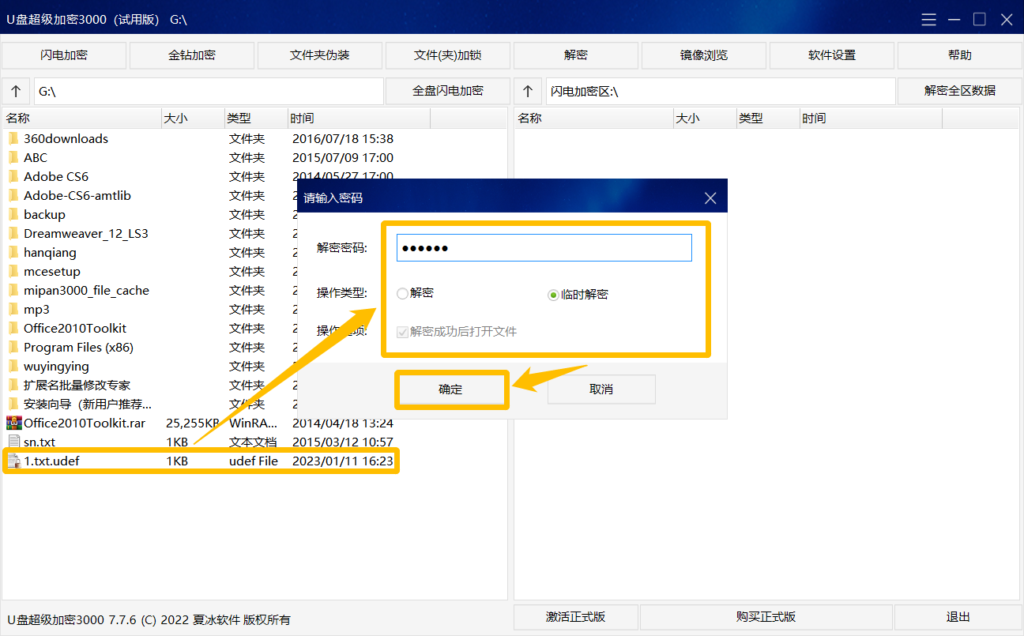Open the 金钻加密 toolbar item
Image resolution: width=1024 pixels, height=636 pixels.
[x=192, y=55]
